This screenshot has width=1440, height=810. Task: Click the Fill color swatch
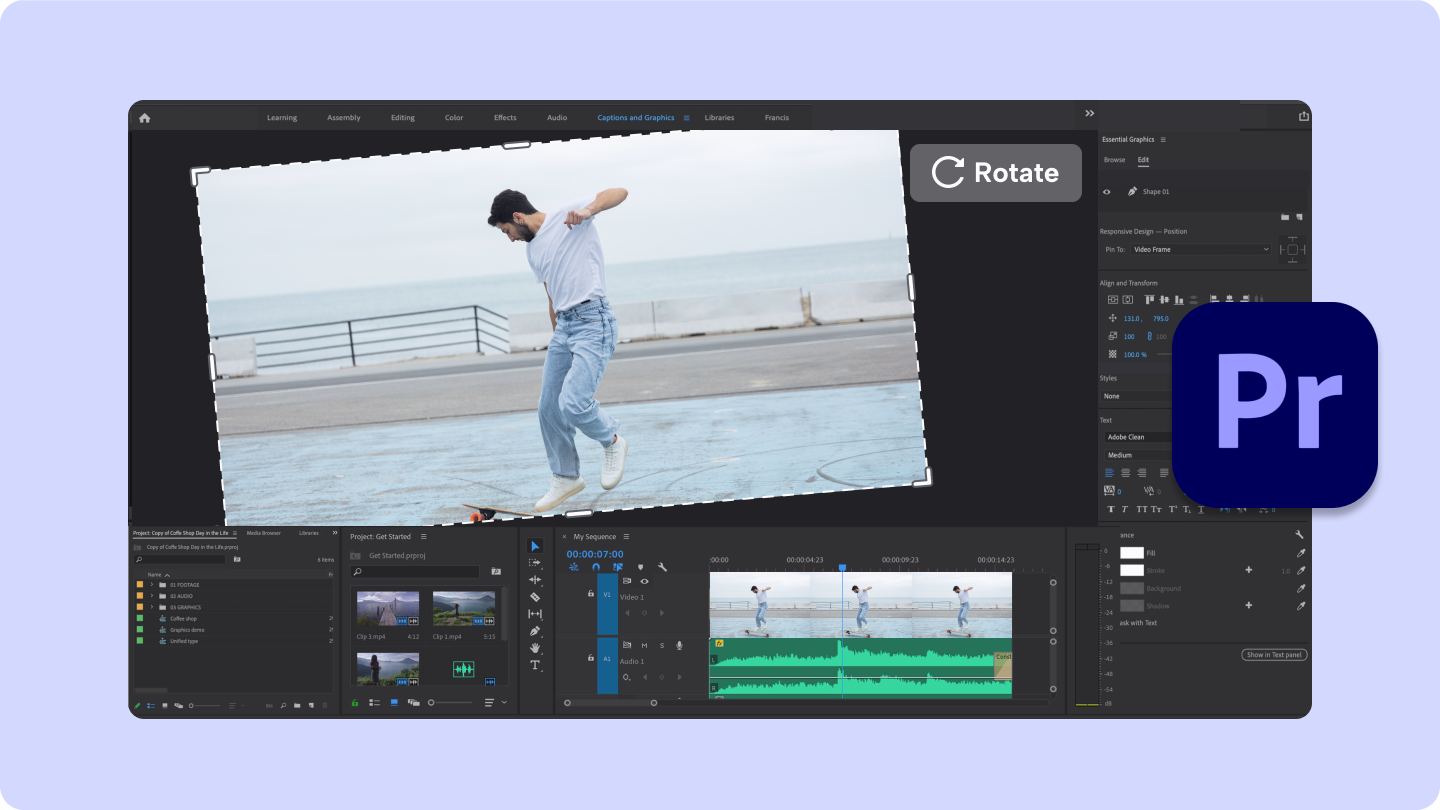1131,553
